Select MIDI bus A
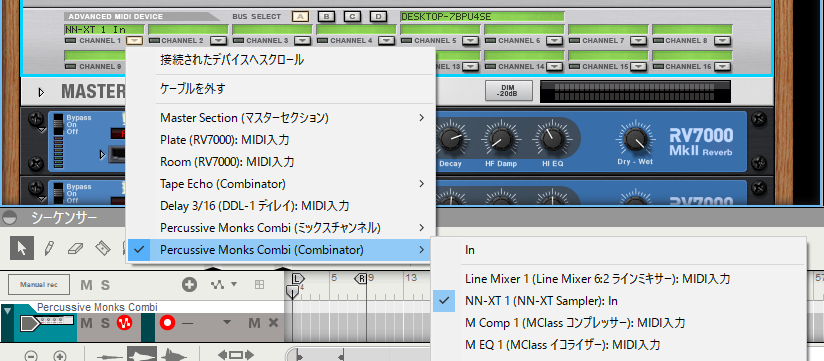 [x=301, y=16]
